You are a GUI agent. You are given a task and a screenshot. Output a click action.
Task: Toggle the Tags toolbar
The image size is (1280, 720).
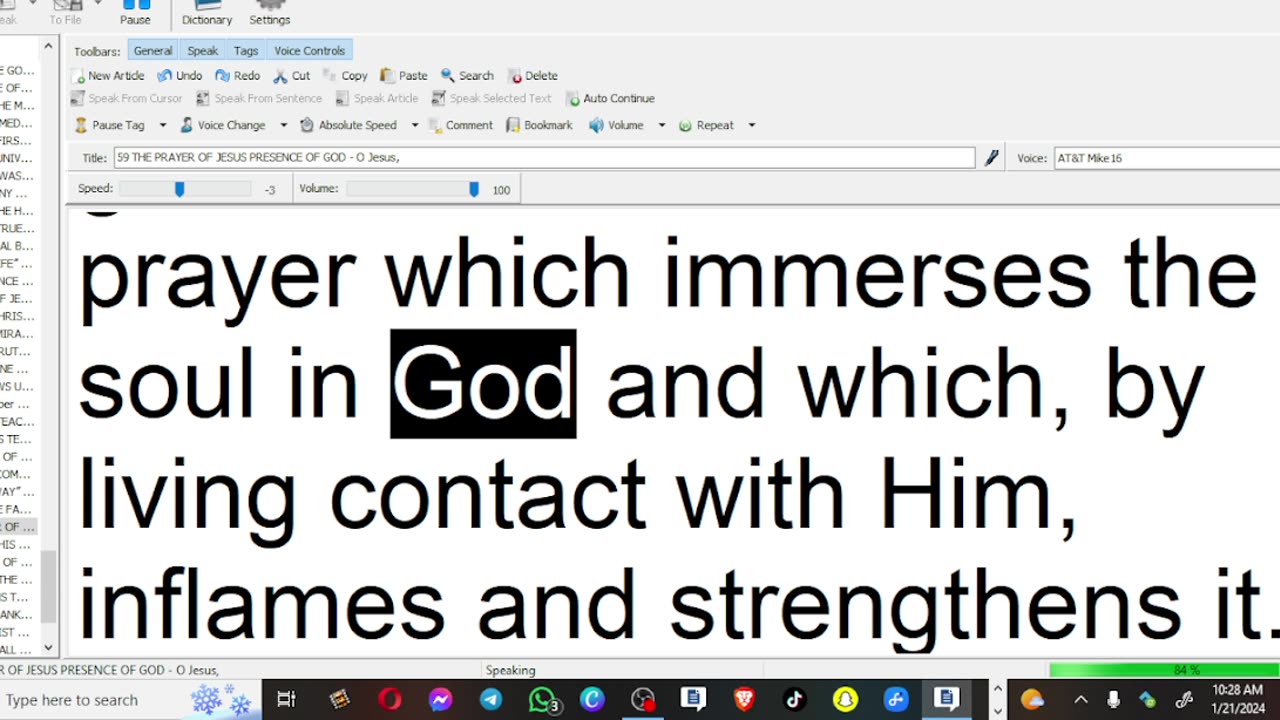click(246, 51)
